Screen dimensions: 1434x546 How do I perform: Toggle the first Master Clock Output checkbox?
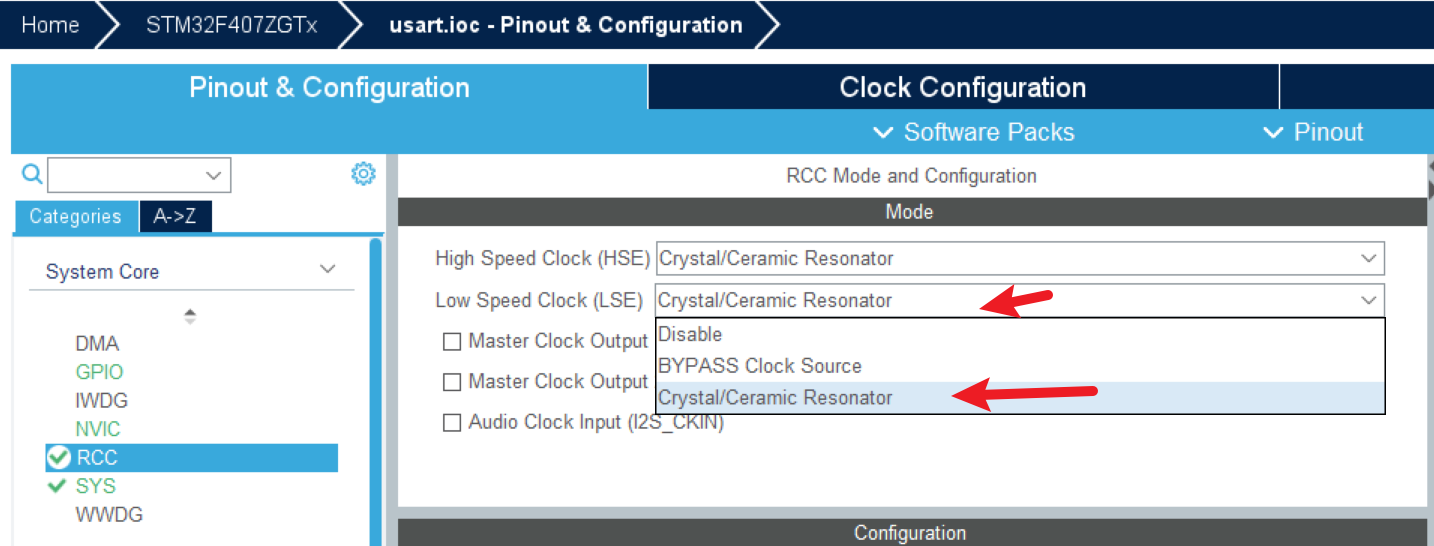pyautogui.click(x=452, y=341)
